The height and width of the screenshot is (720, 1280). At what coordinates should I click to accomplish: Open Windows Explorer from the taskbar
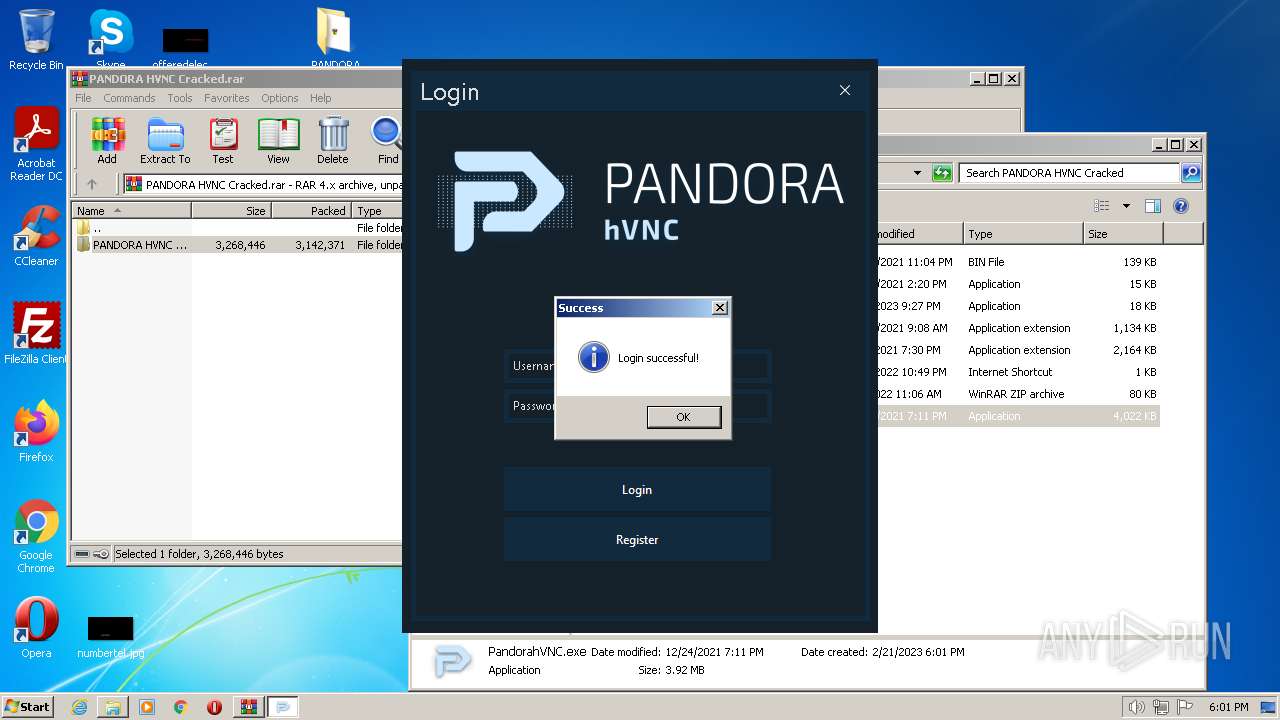pyautogui.click(x=113, y=707)
